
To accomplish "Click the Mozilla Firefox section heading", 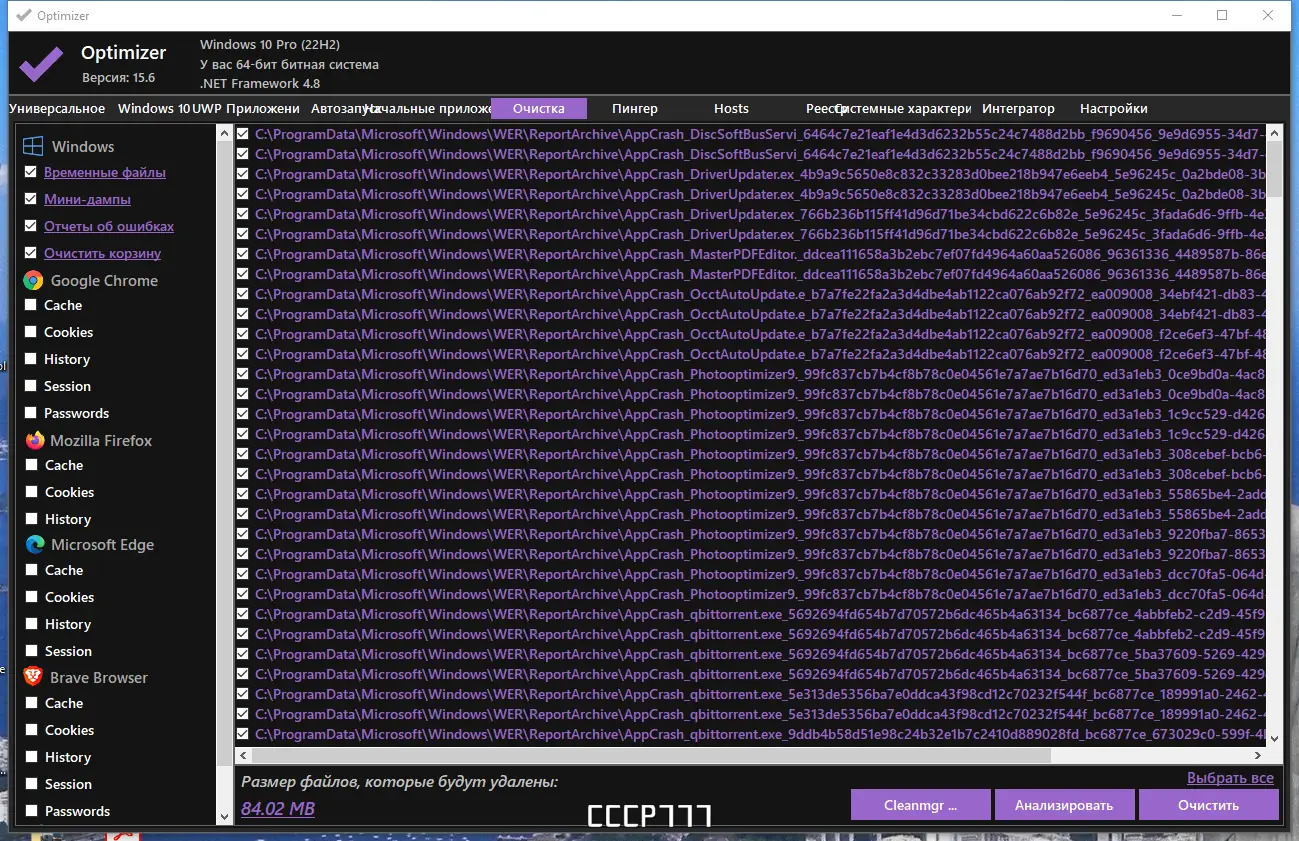I will tap(101, 440).
